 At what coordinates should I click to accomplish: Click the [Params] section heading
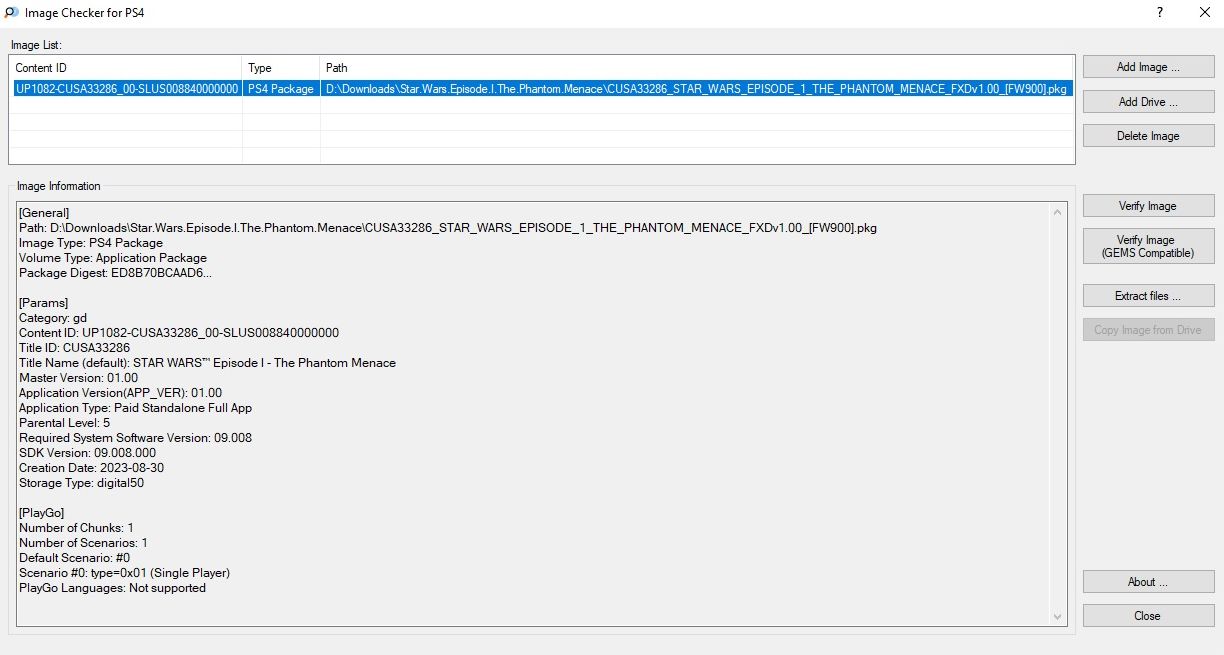point(43,302)
